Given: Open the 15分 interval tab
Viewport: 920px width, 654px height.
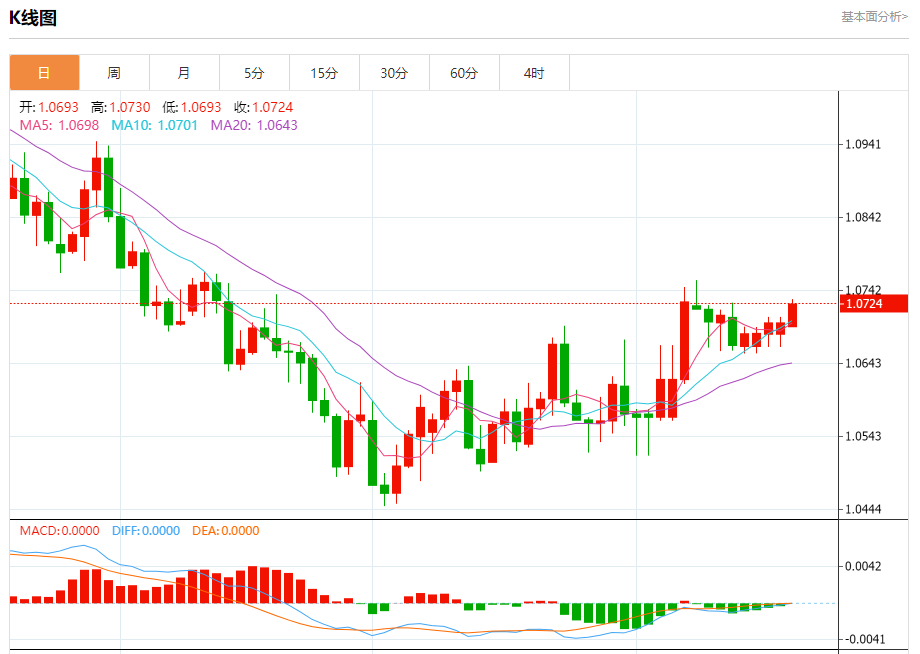Looking at the screenshot, I should click(x=324, y=73).
